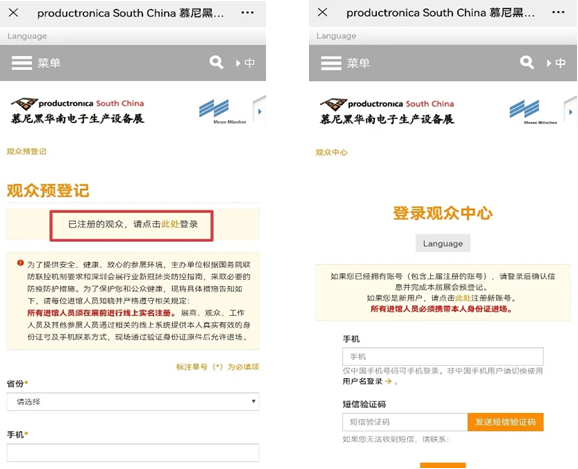Click the 如果您无法收到短信 help text
This screenshot has width=578, height=469.
[396, 439]
